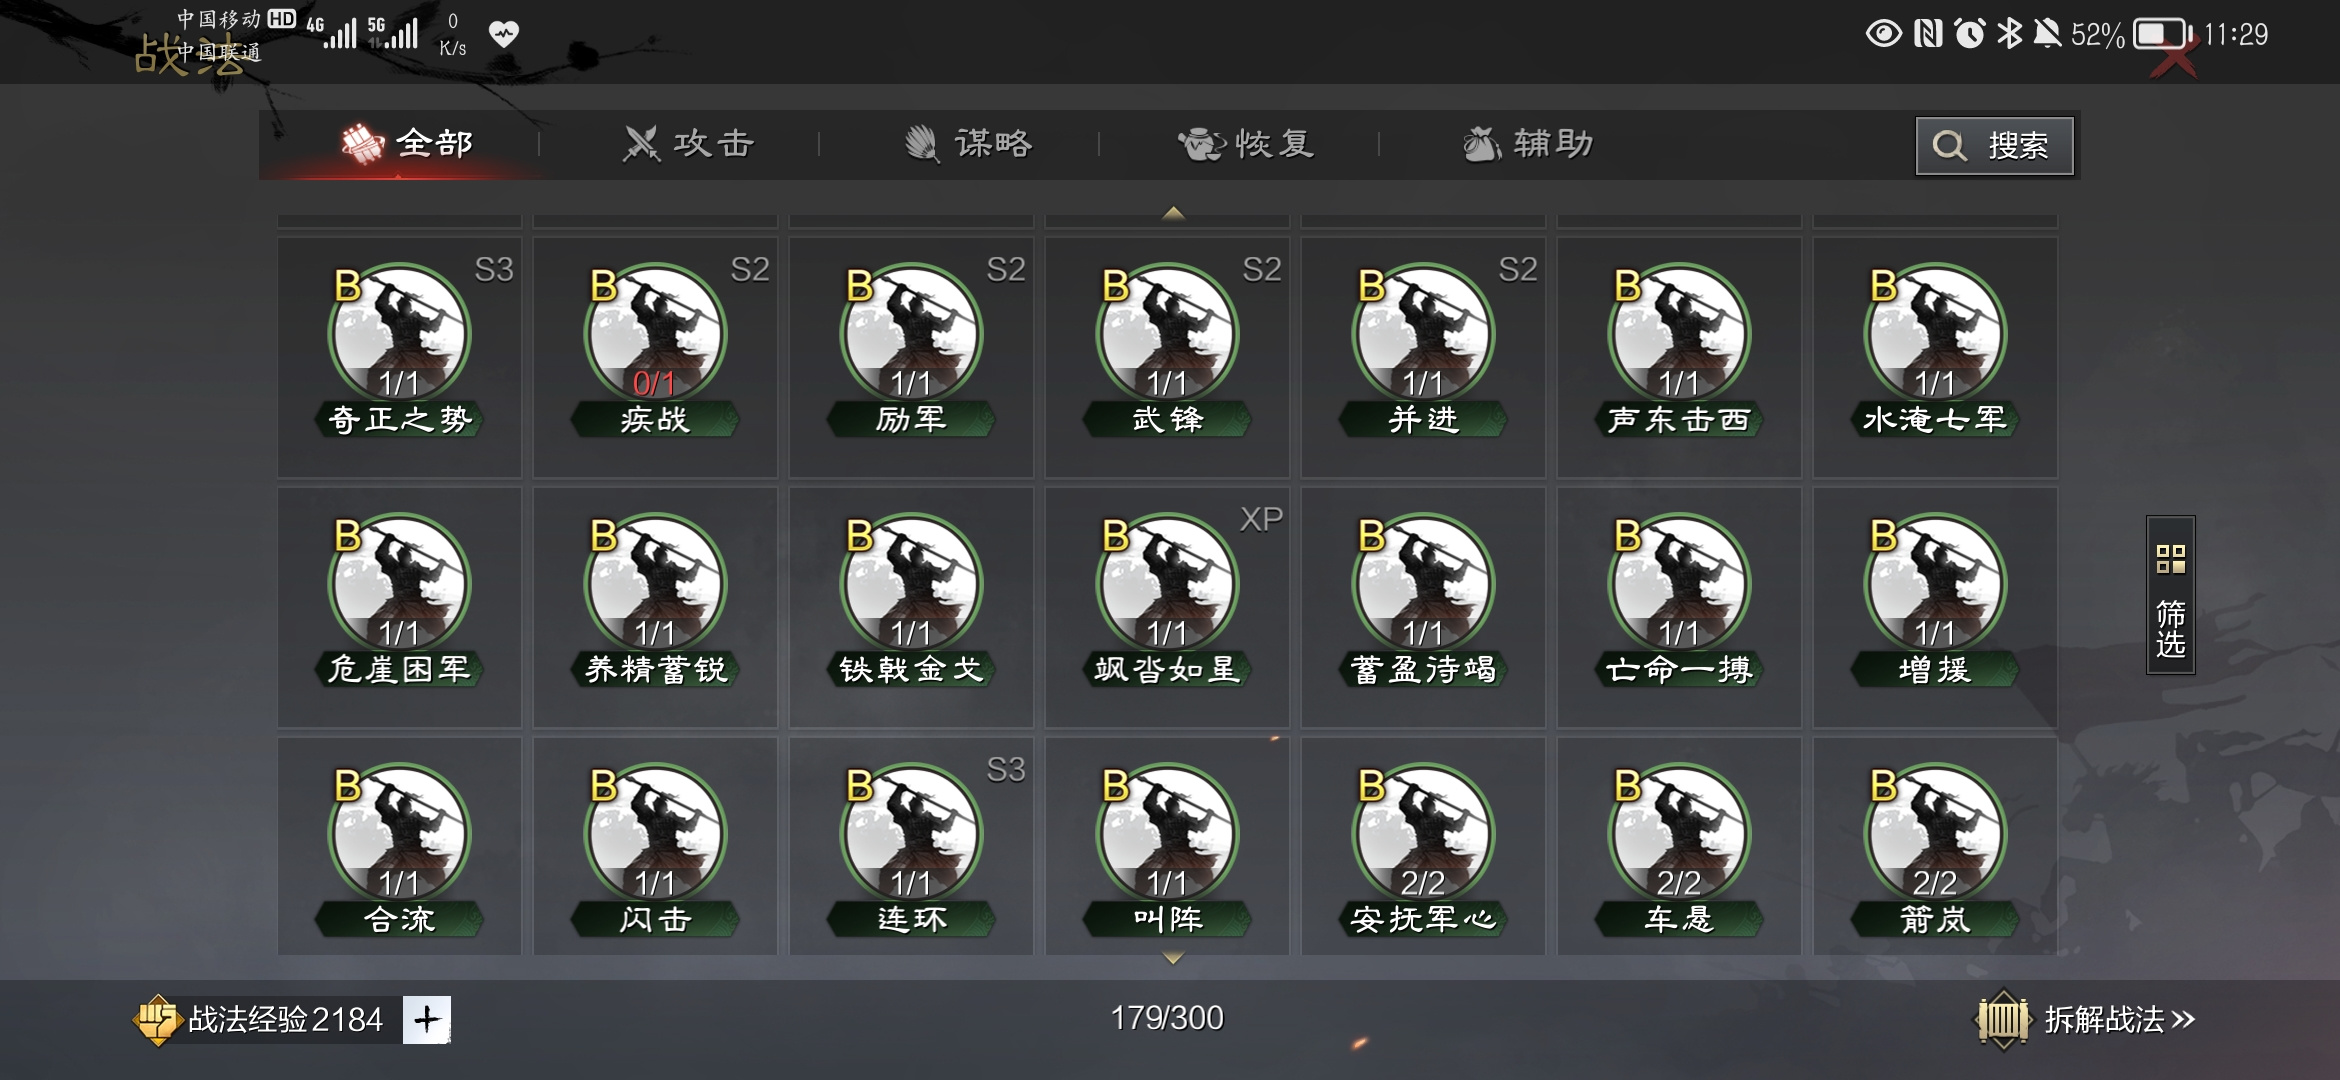
Task: Select the 并进 tactic icon
Action: tap(1423, 335)
